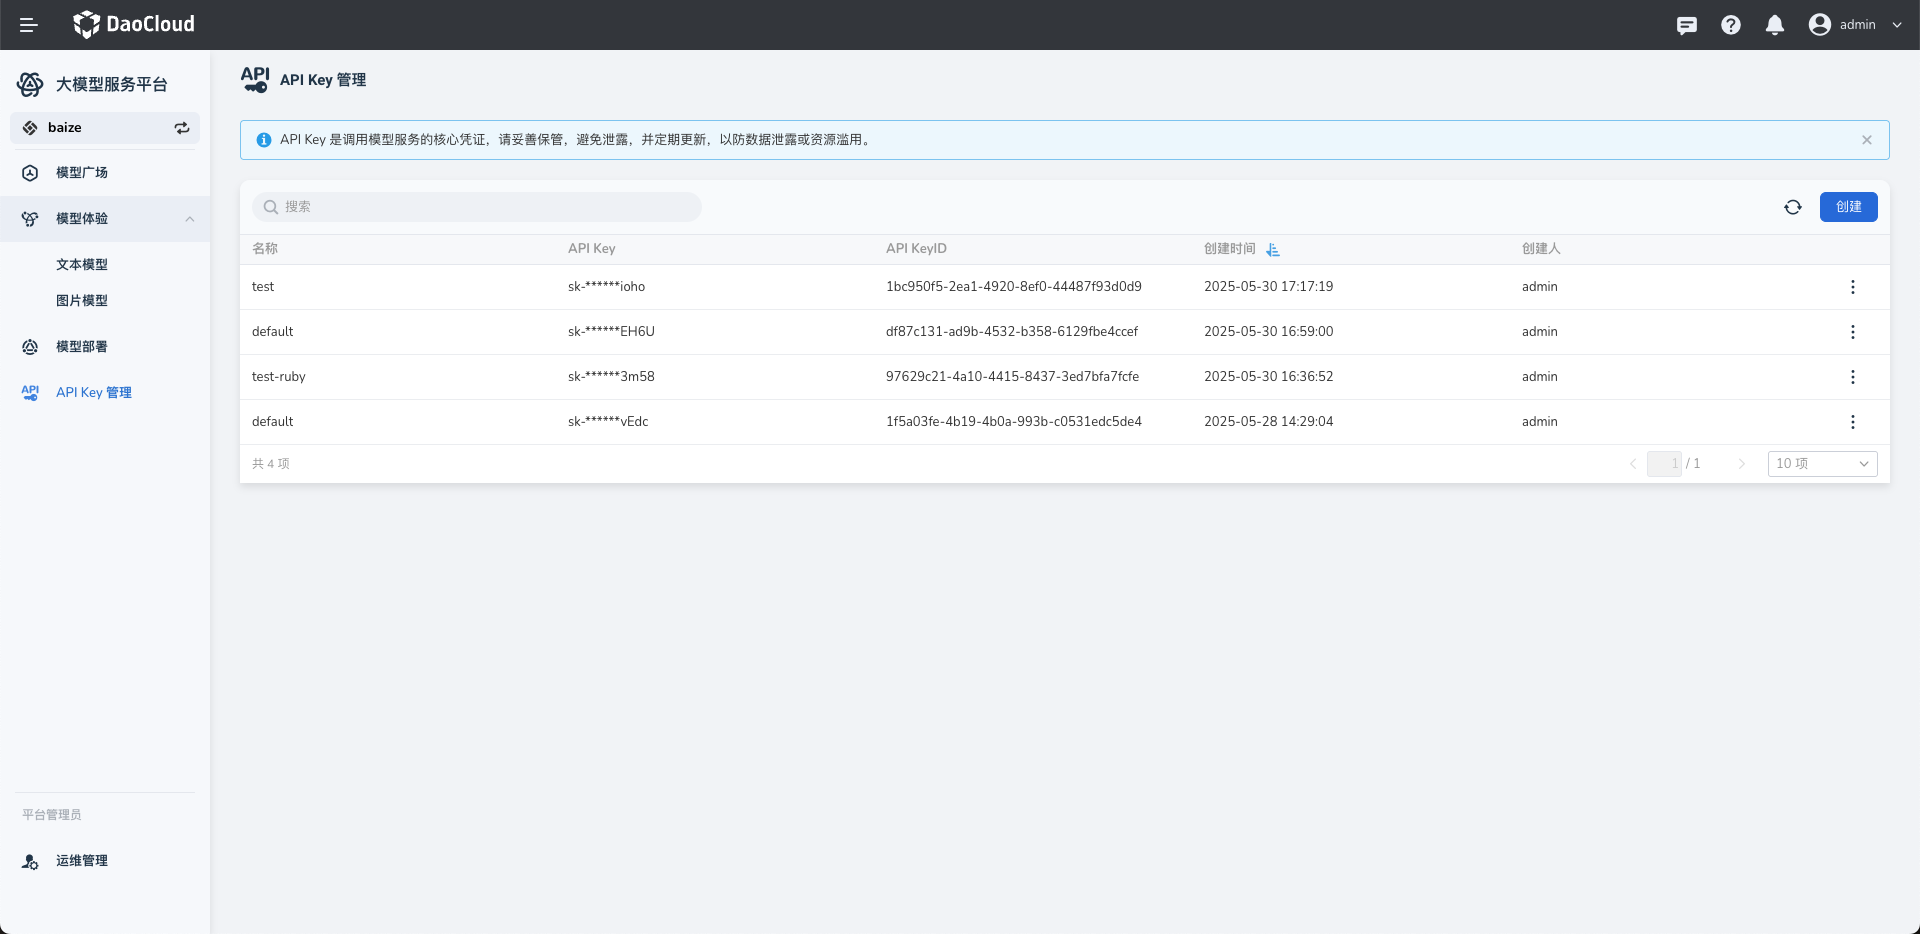Click the help question mark icon
Screen dimensions: 1920x934
click(x=1730, y=25)
